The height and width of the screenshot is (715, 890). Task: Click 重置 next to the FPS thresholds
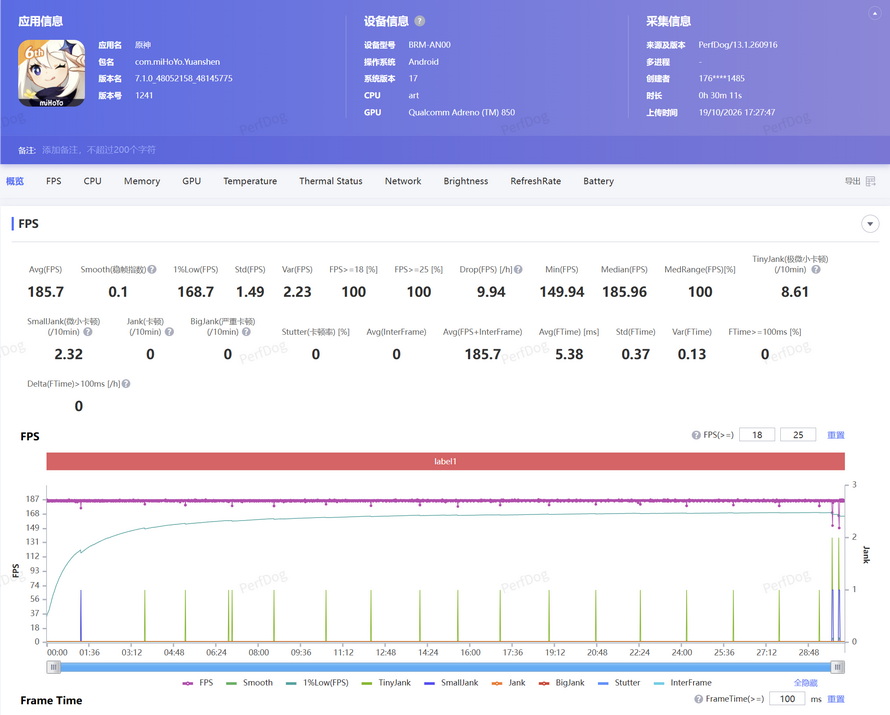836,435
